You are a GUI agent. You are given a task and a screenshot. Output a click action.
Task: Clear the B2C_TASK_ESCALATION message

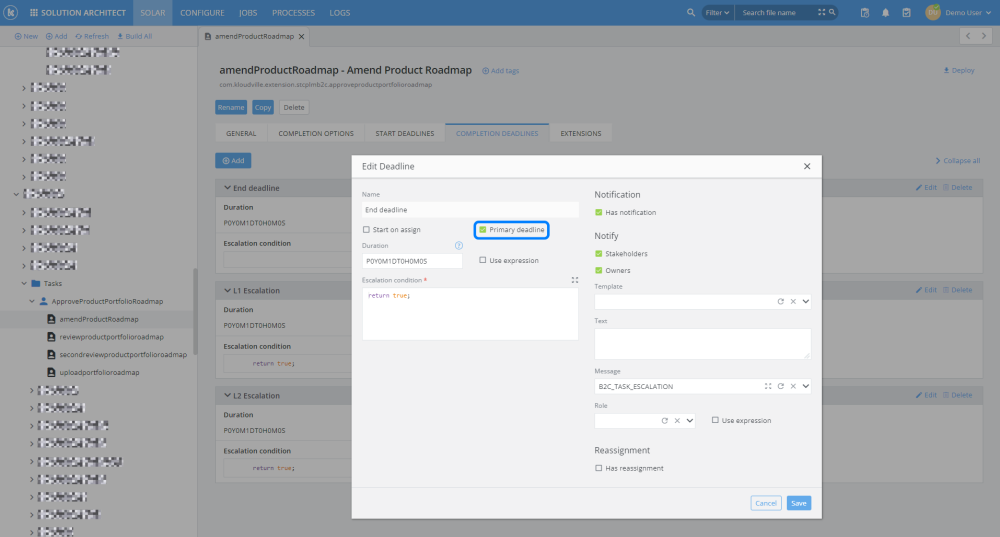pyautogui.click(x=793, y=386)
